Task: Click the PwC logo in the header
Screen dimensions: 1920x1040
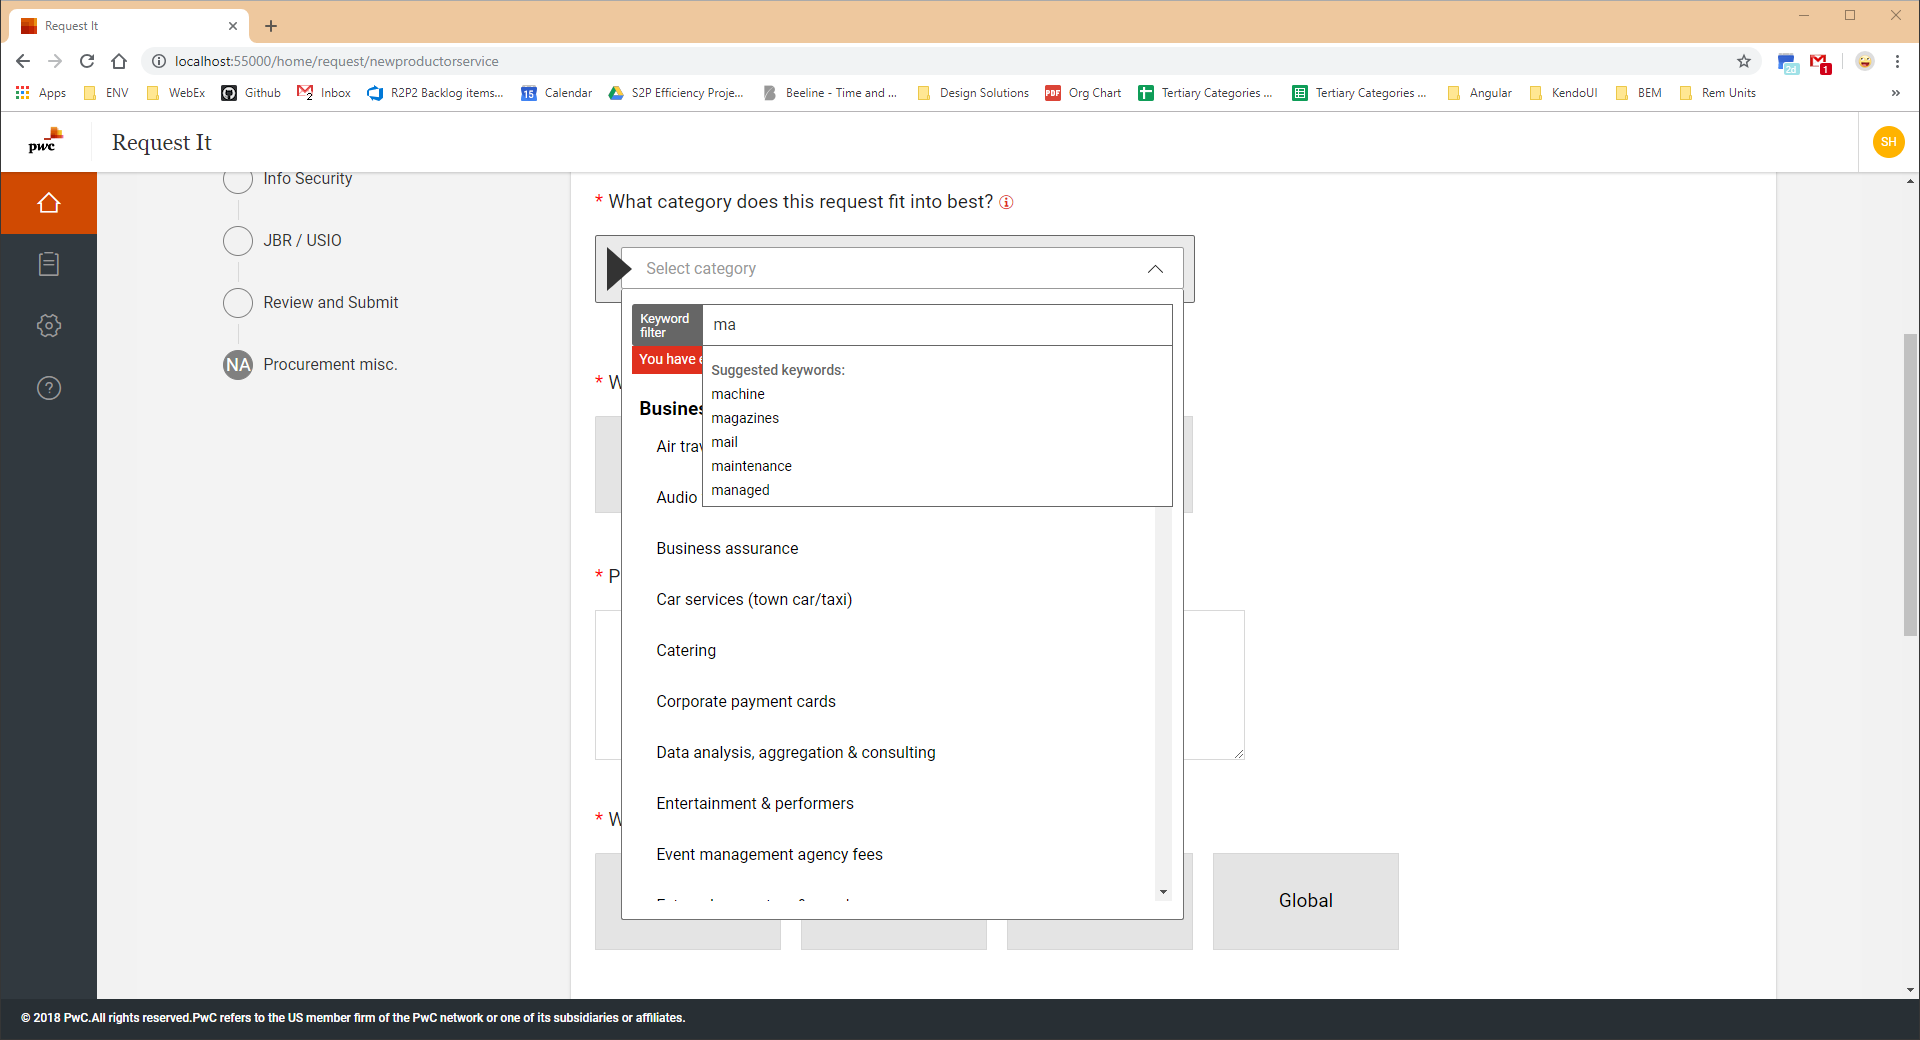Action: click(44, 141)
